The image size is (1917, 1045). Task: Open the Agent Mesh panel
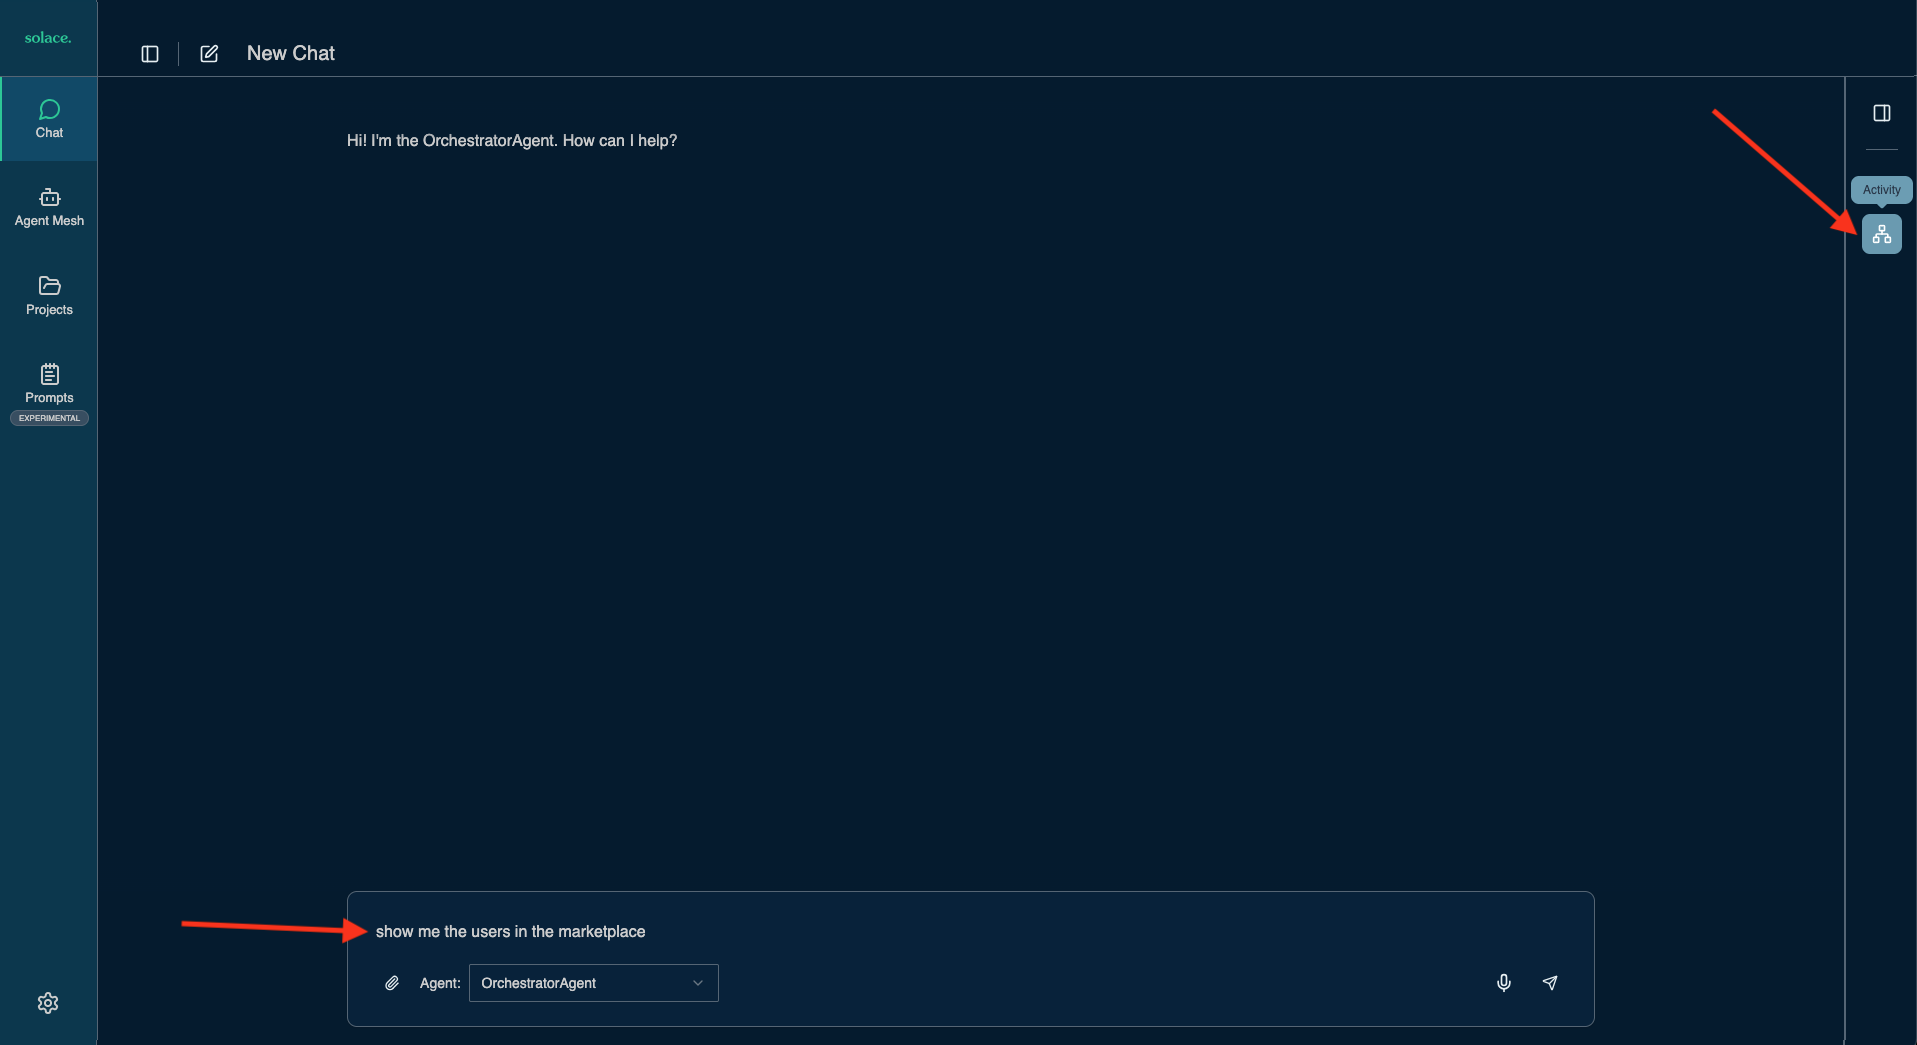[x=48, y=206]
